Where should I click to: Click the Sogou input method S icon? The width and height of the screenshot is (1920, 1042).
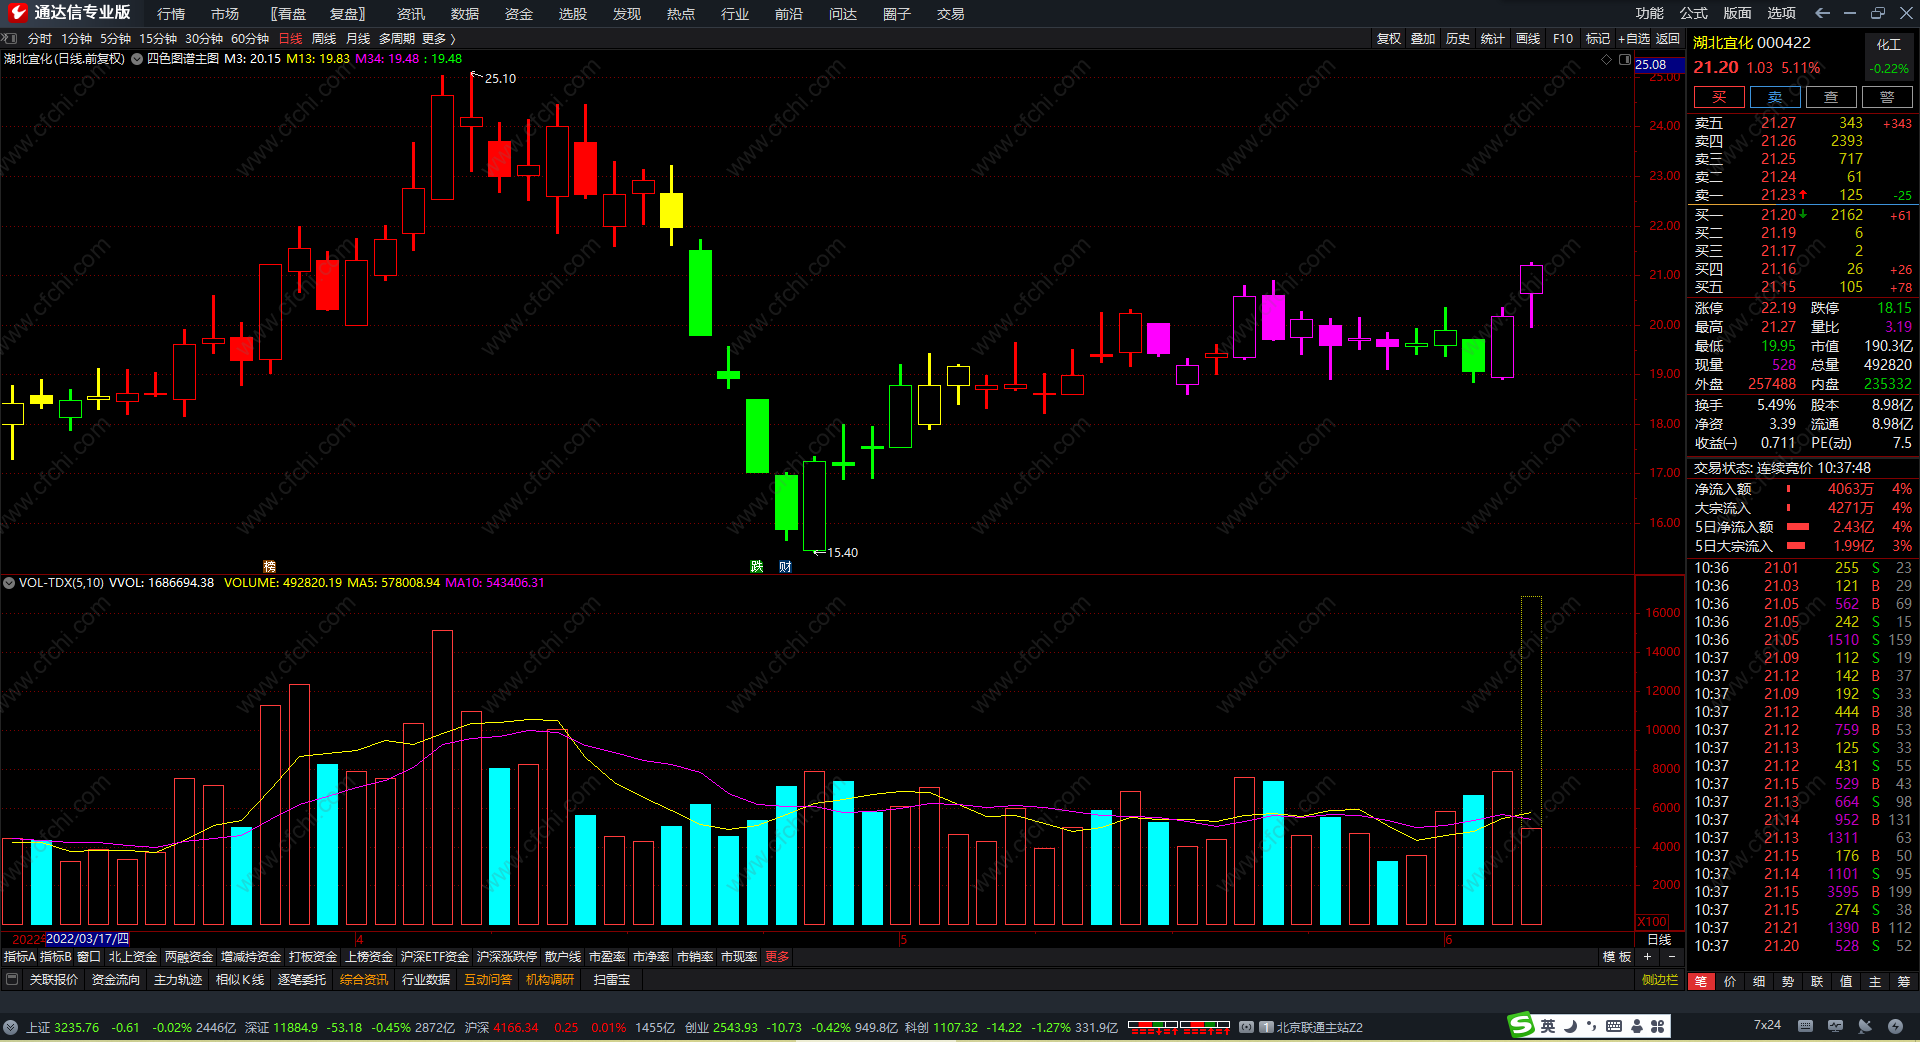point(1521,1025)
